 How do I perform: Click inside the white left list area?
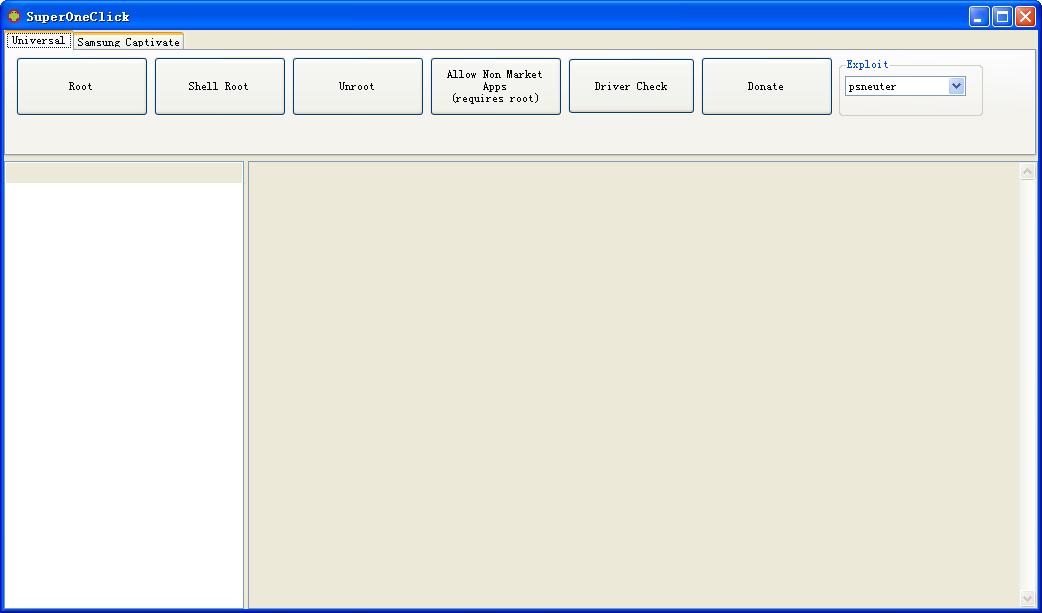(124, 390)
